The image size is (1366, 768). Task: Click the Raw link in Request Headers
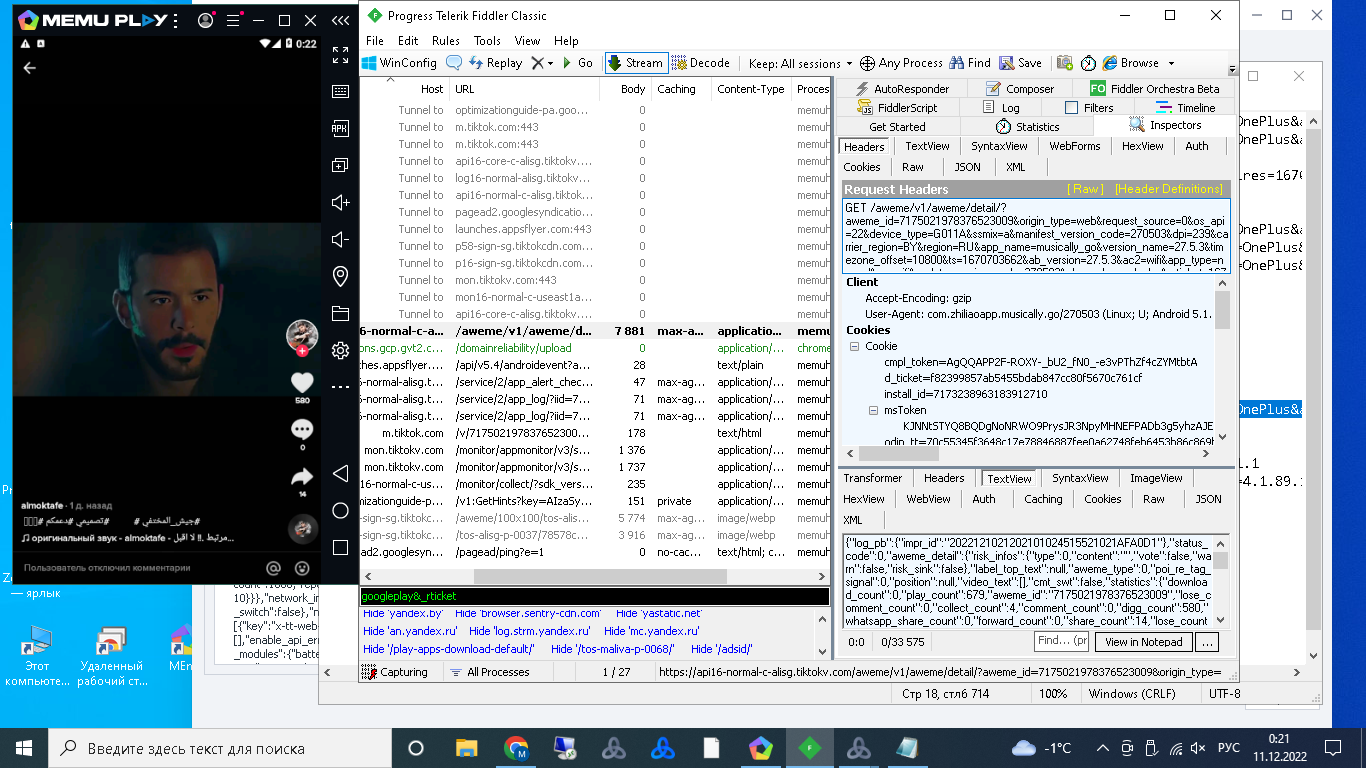point(1086,189)
